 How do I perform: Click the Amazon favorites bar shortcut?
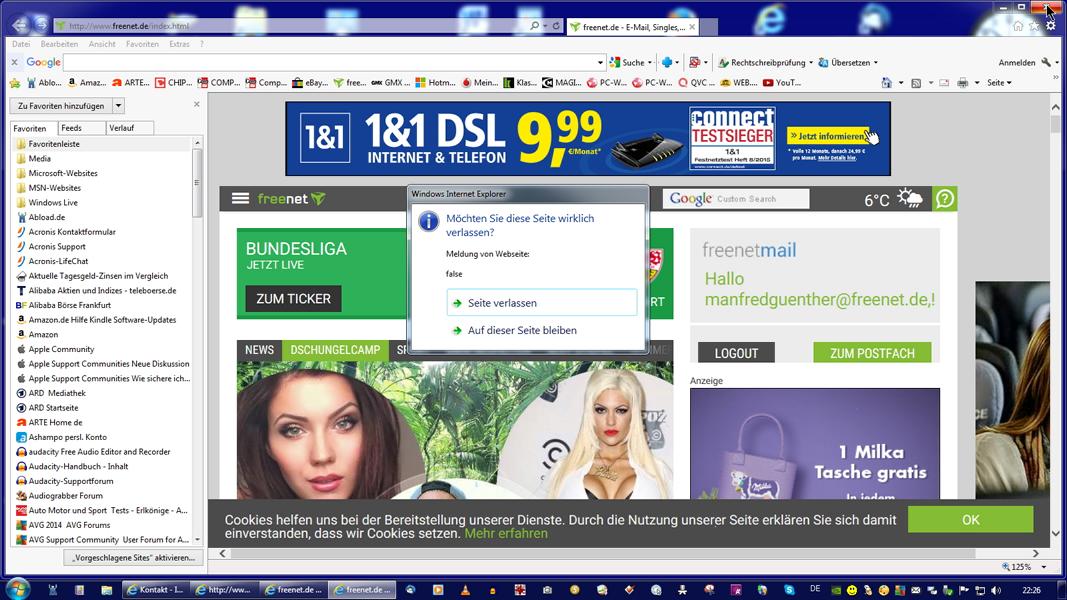click(86, 82)
